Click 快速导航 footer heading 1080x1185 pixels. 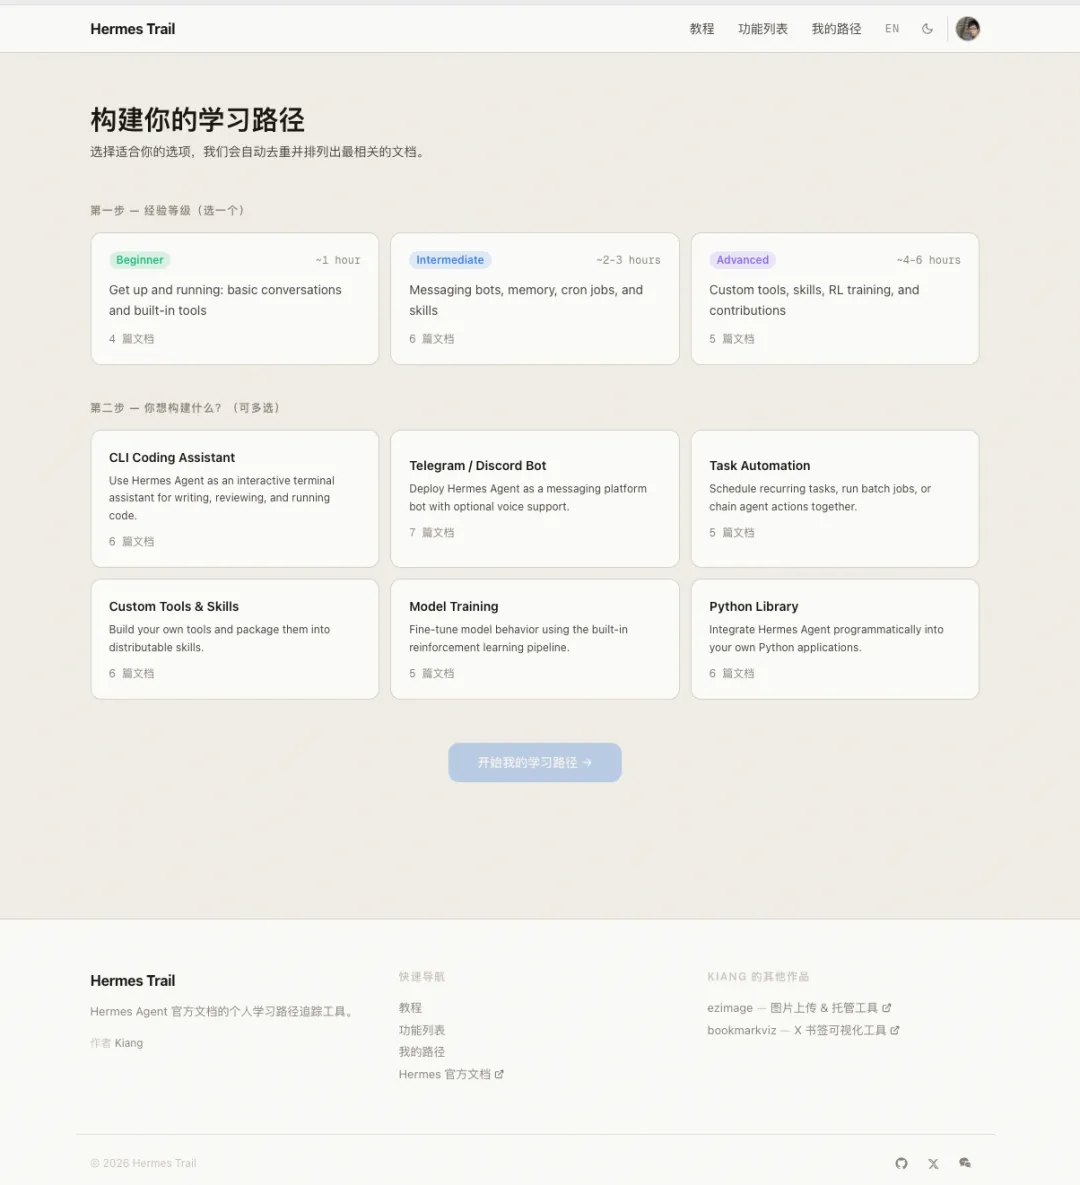coord(422,976)
